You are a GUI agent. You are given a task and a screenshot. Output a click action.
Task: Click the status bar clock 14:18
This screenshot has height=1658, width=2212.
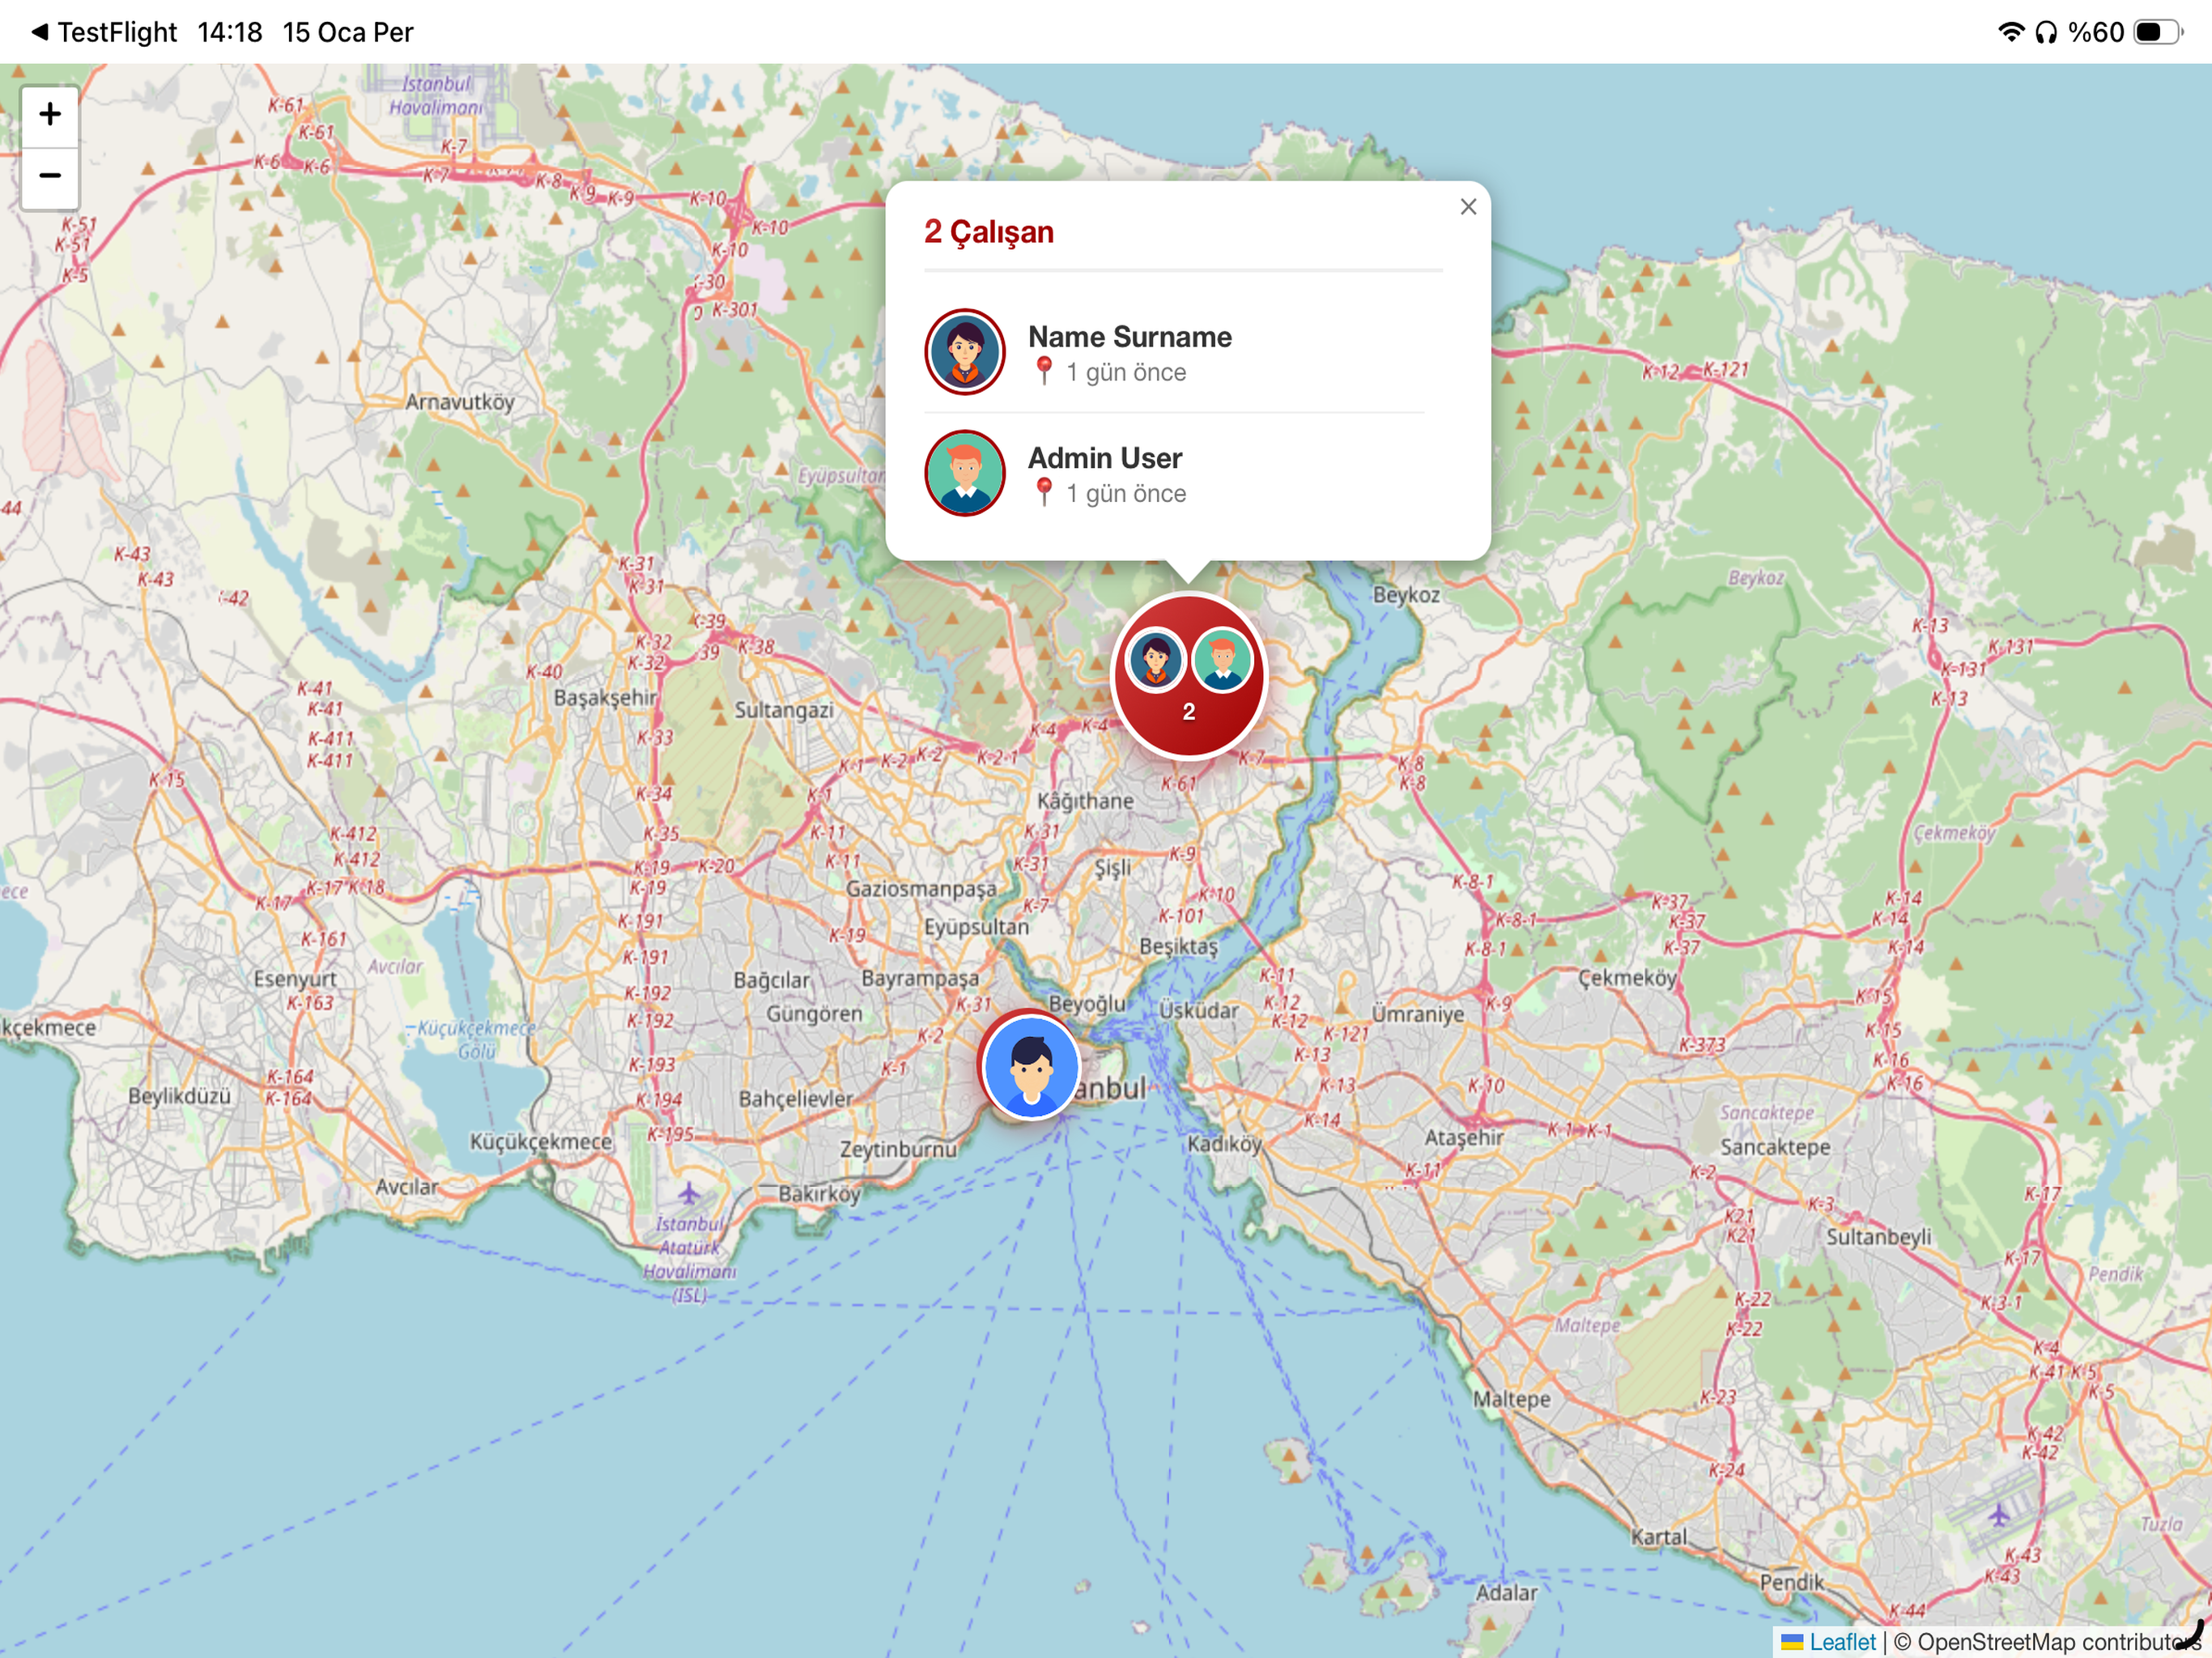coord(230,32)
